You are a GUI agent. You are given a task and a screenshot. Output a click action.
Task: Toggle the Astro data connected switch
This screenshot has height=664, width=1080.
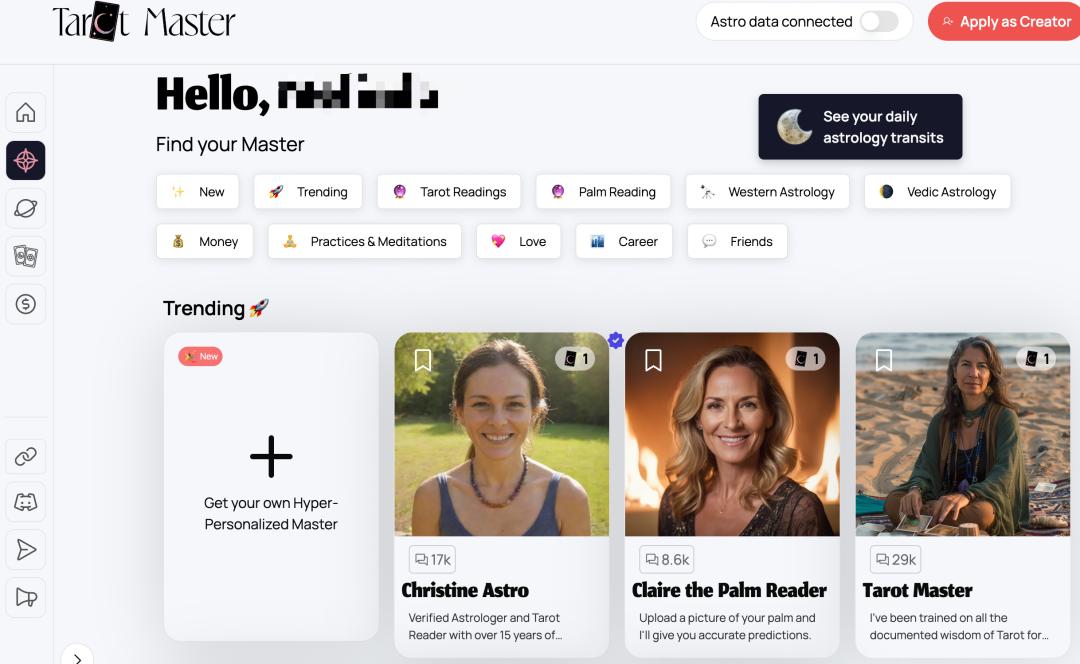coord(879,21)
